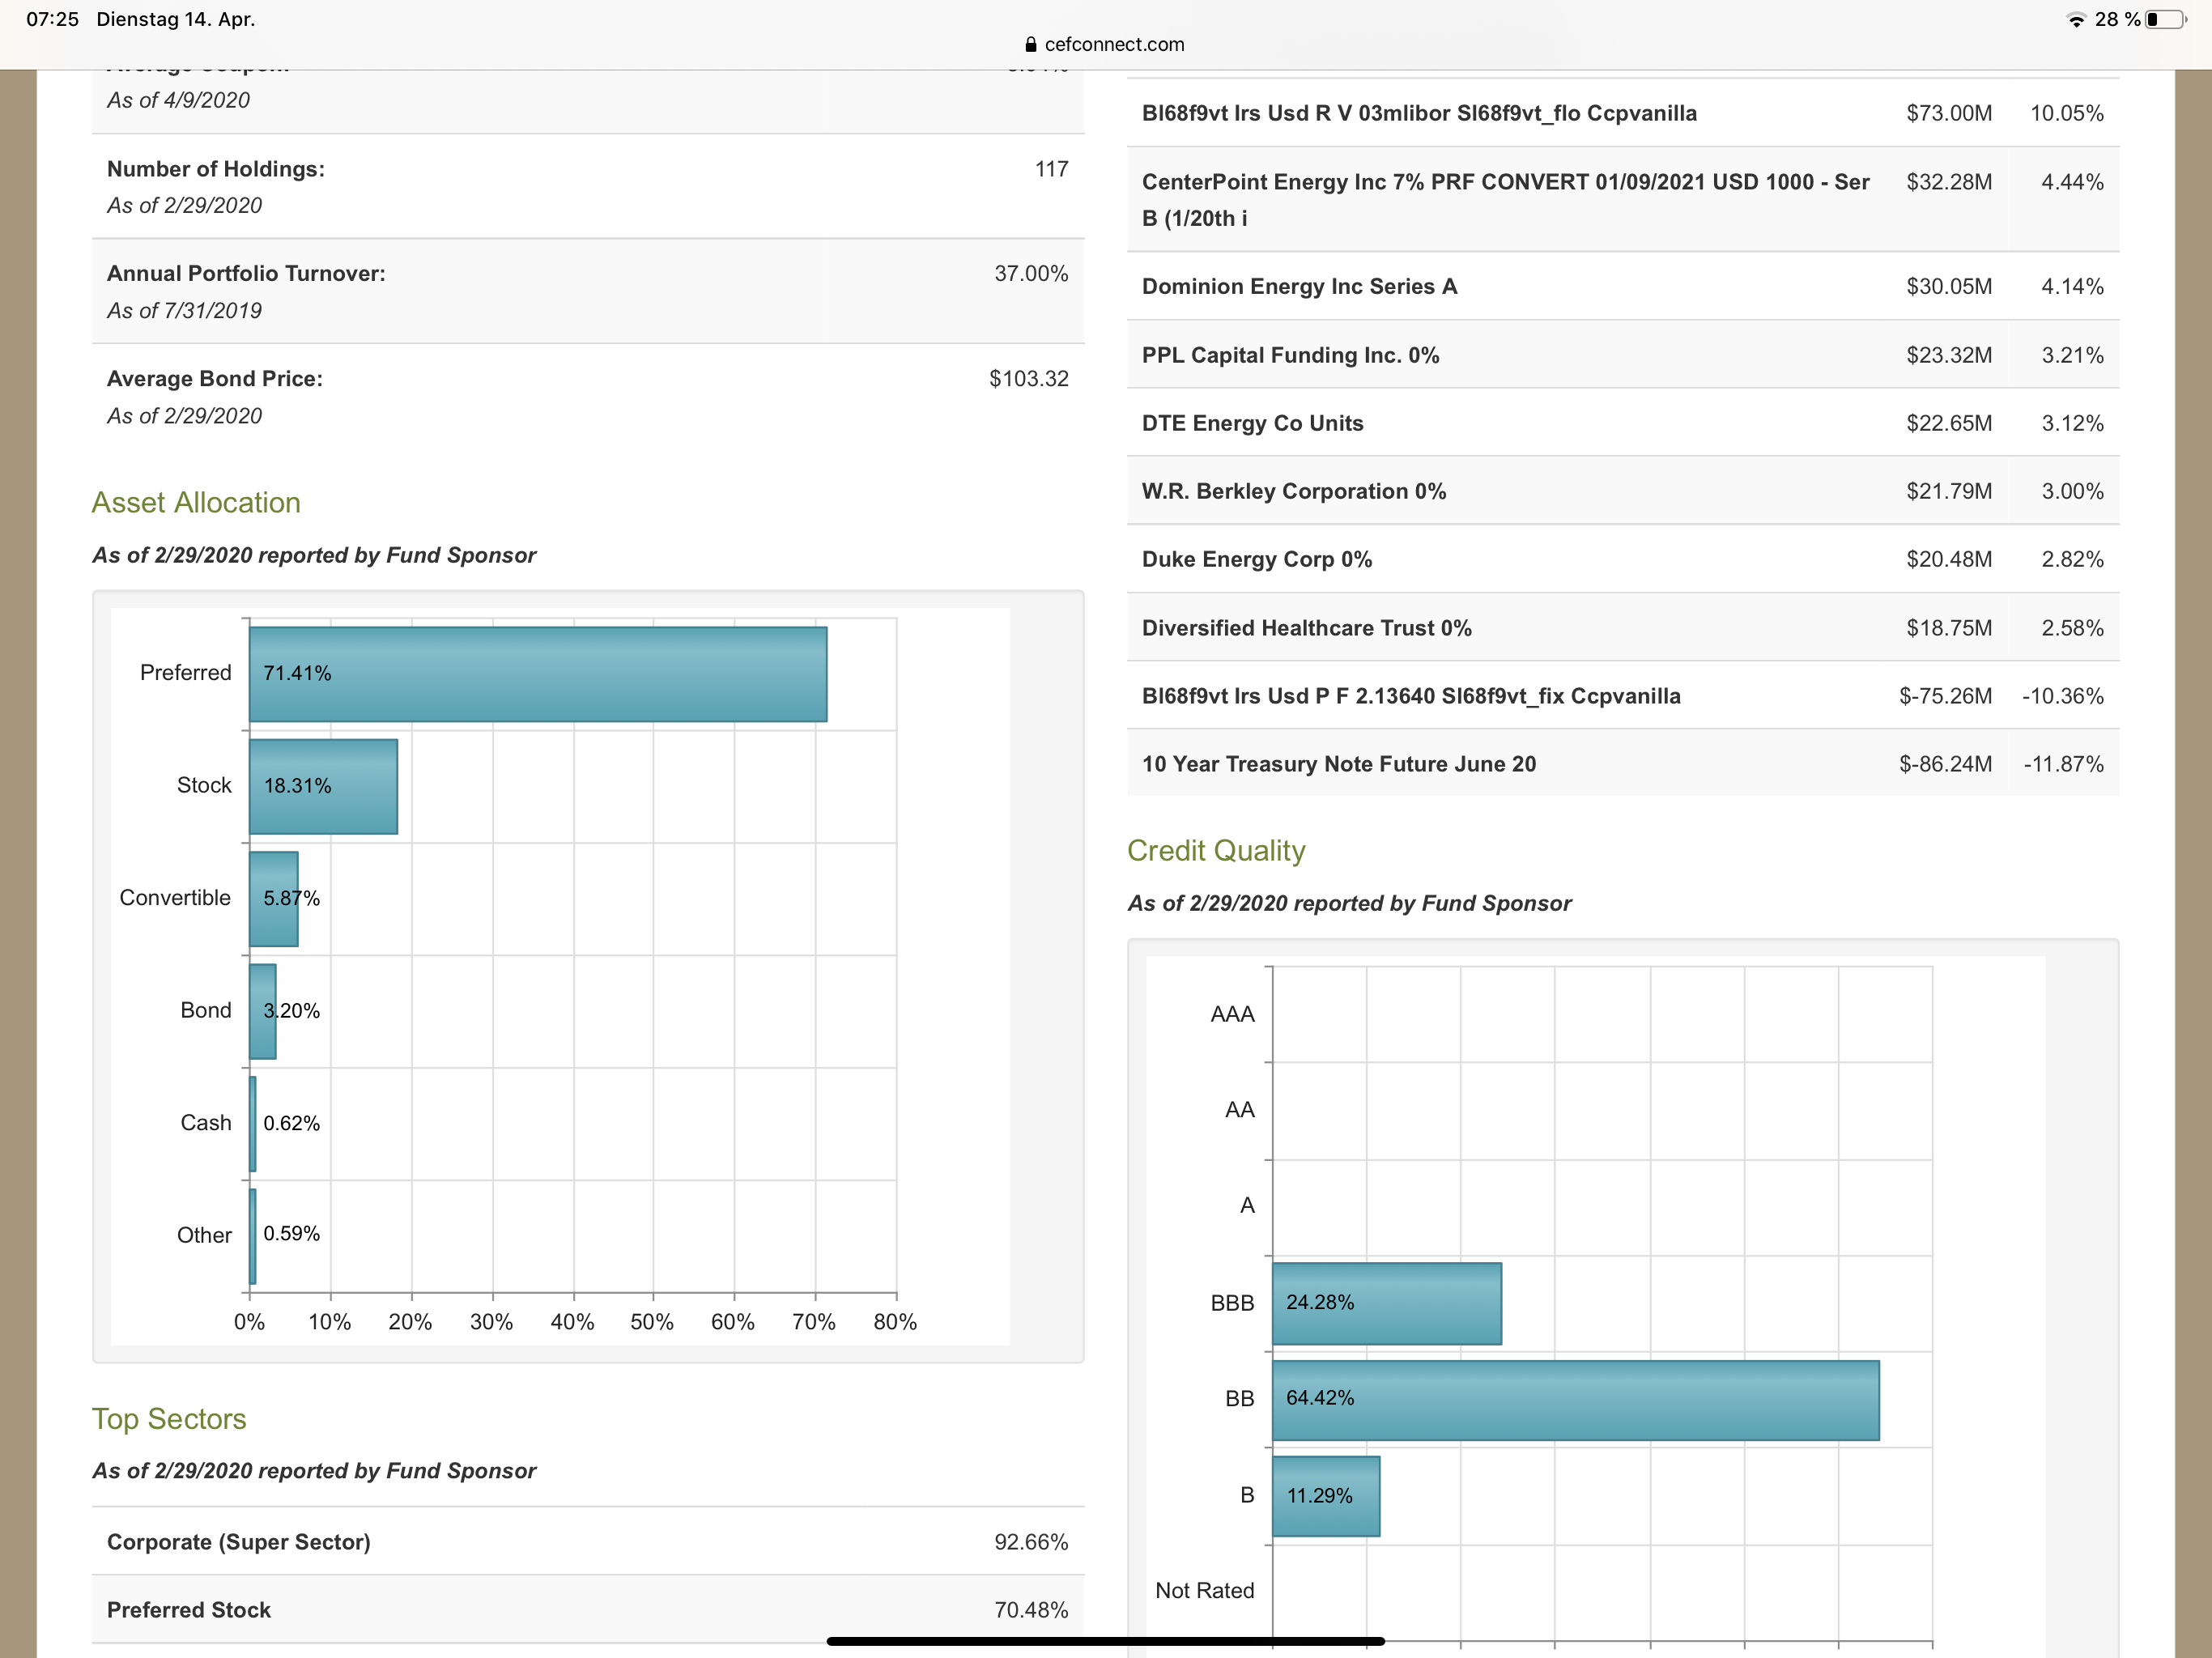Screen dimensions: 2212x1658
Task: Click the Duke Energy Corp 0% row
Action: pos(1256,560)
